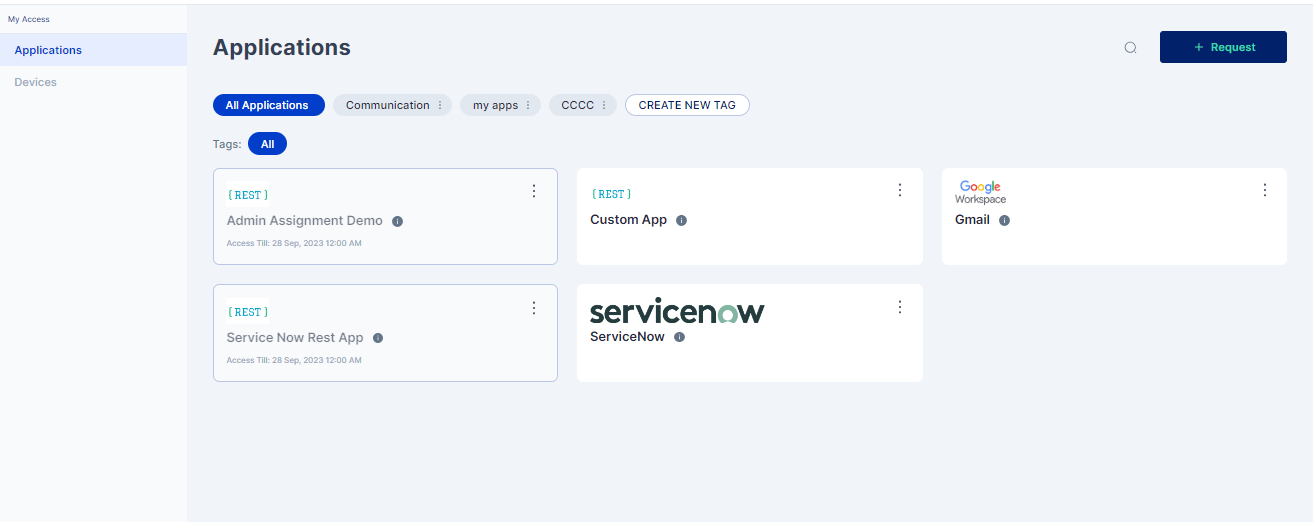This screenshot has height=522, width=1313.
Task: Open info icon for Service Now Rest App
Action: (x=378, y=338)
